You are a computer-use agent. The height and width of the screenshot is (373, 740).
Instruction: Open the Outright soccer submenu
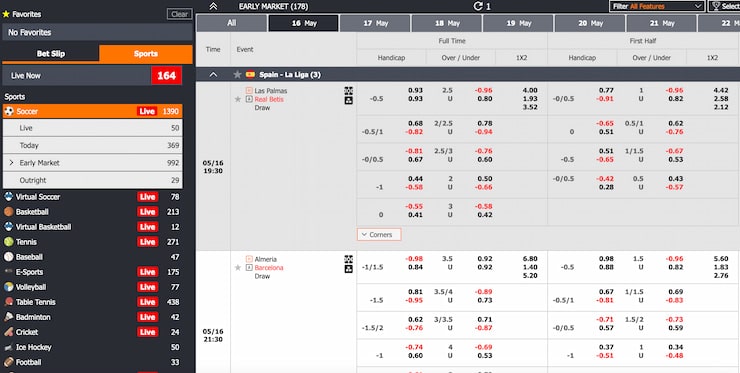tap(92, 180)
